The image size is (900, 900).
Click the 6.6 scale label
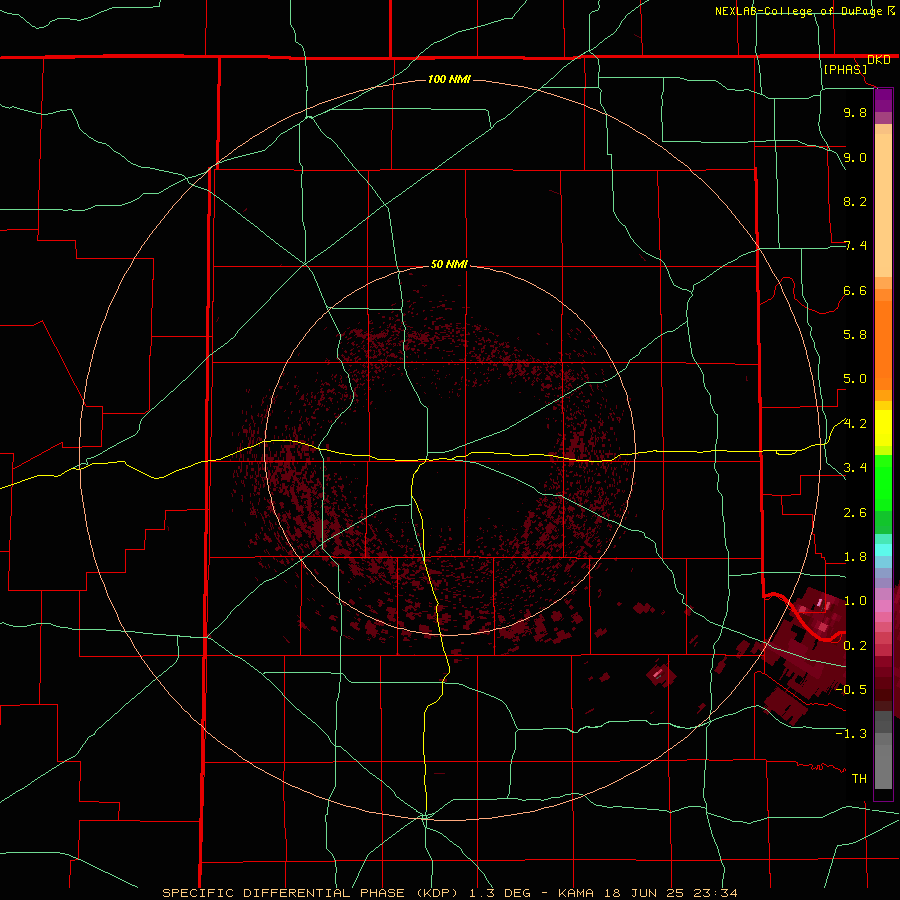(x=855, y=290)
